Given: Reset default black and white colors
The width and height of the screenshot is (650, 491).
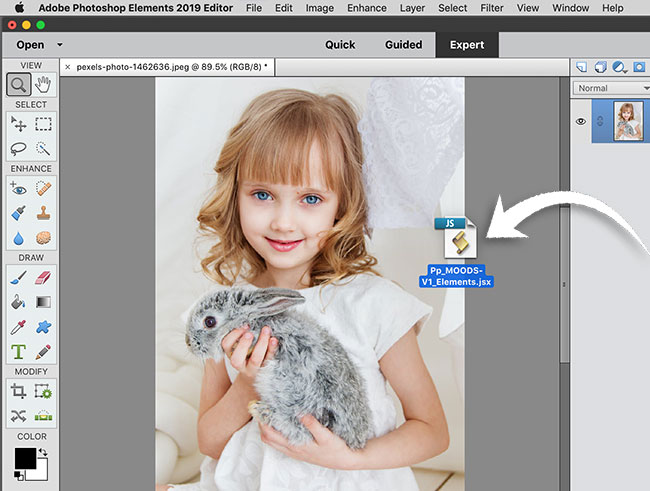Looking at the screenshot, I should pos(19,476).
